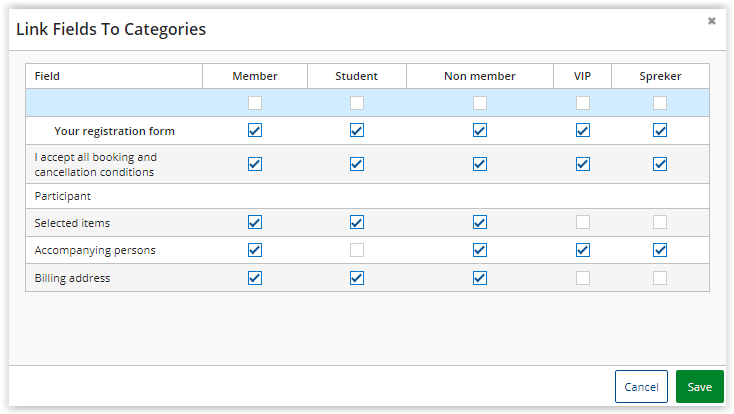
Task: Toggle the select-all checkbox in Non member column
Action: pos(480,103)
